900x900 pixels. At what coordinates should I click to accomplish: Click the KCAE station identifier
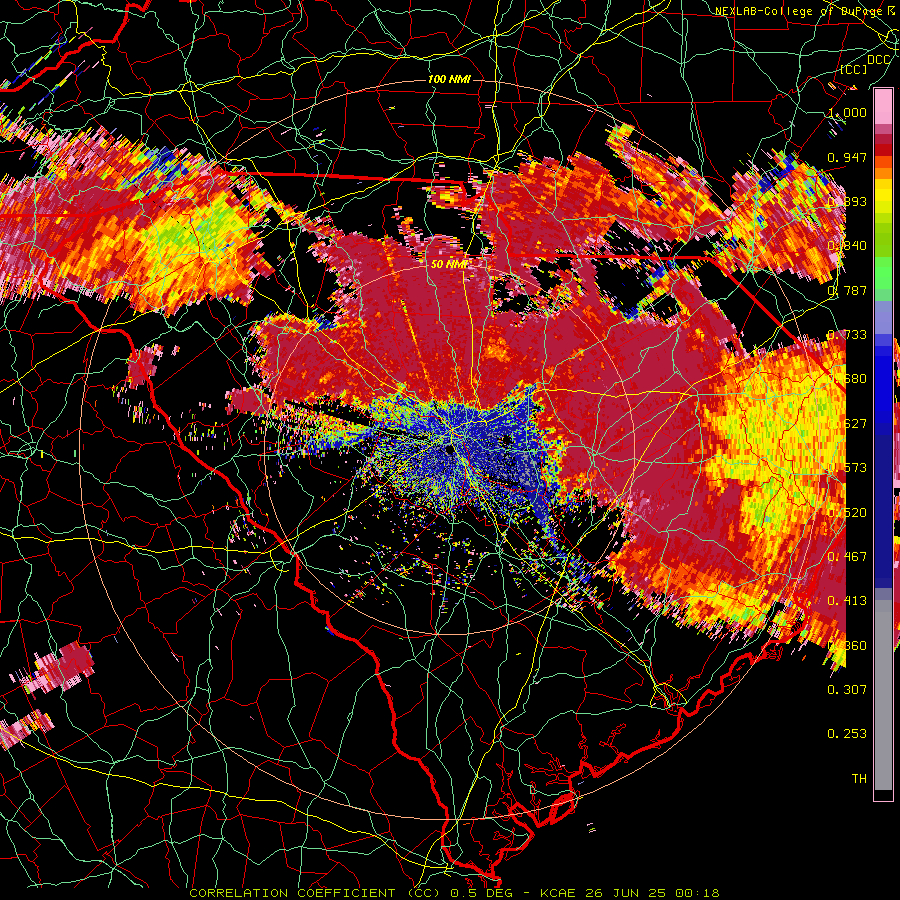[560, 893]
